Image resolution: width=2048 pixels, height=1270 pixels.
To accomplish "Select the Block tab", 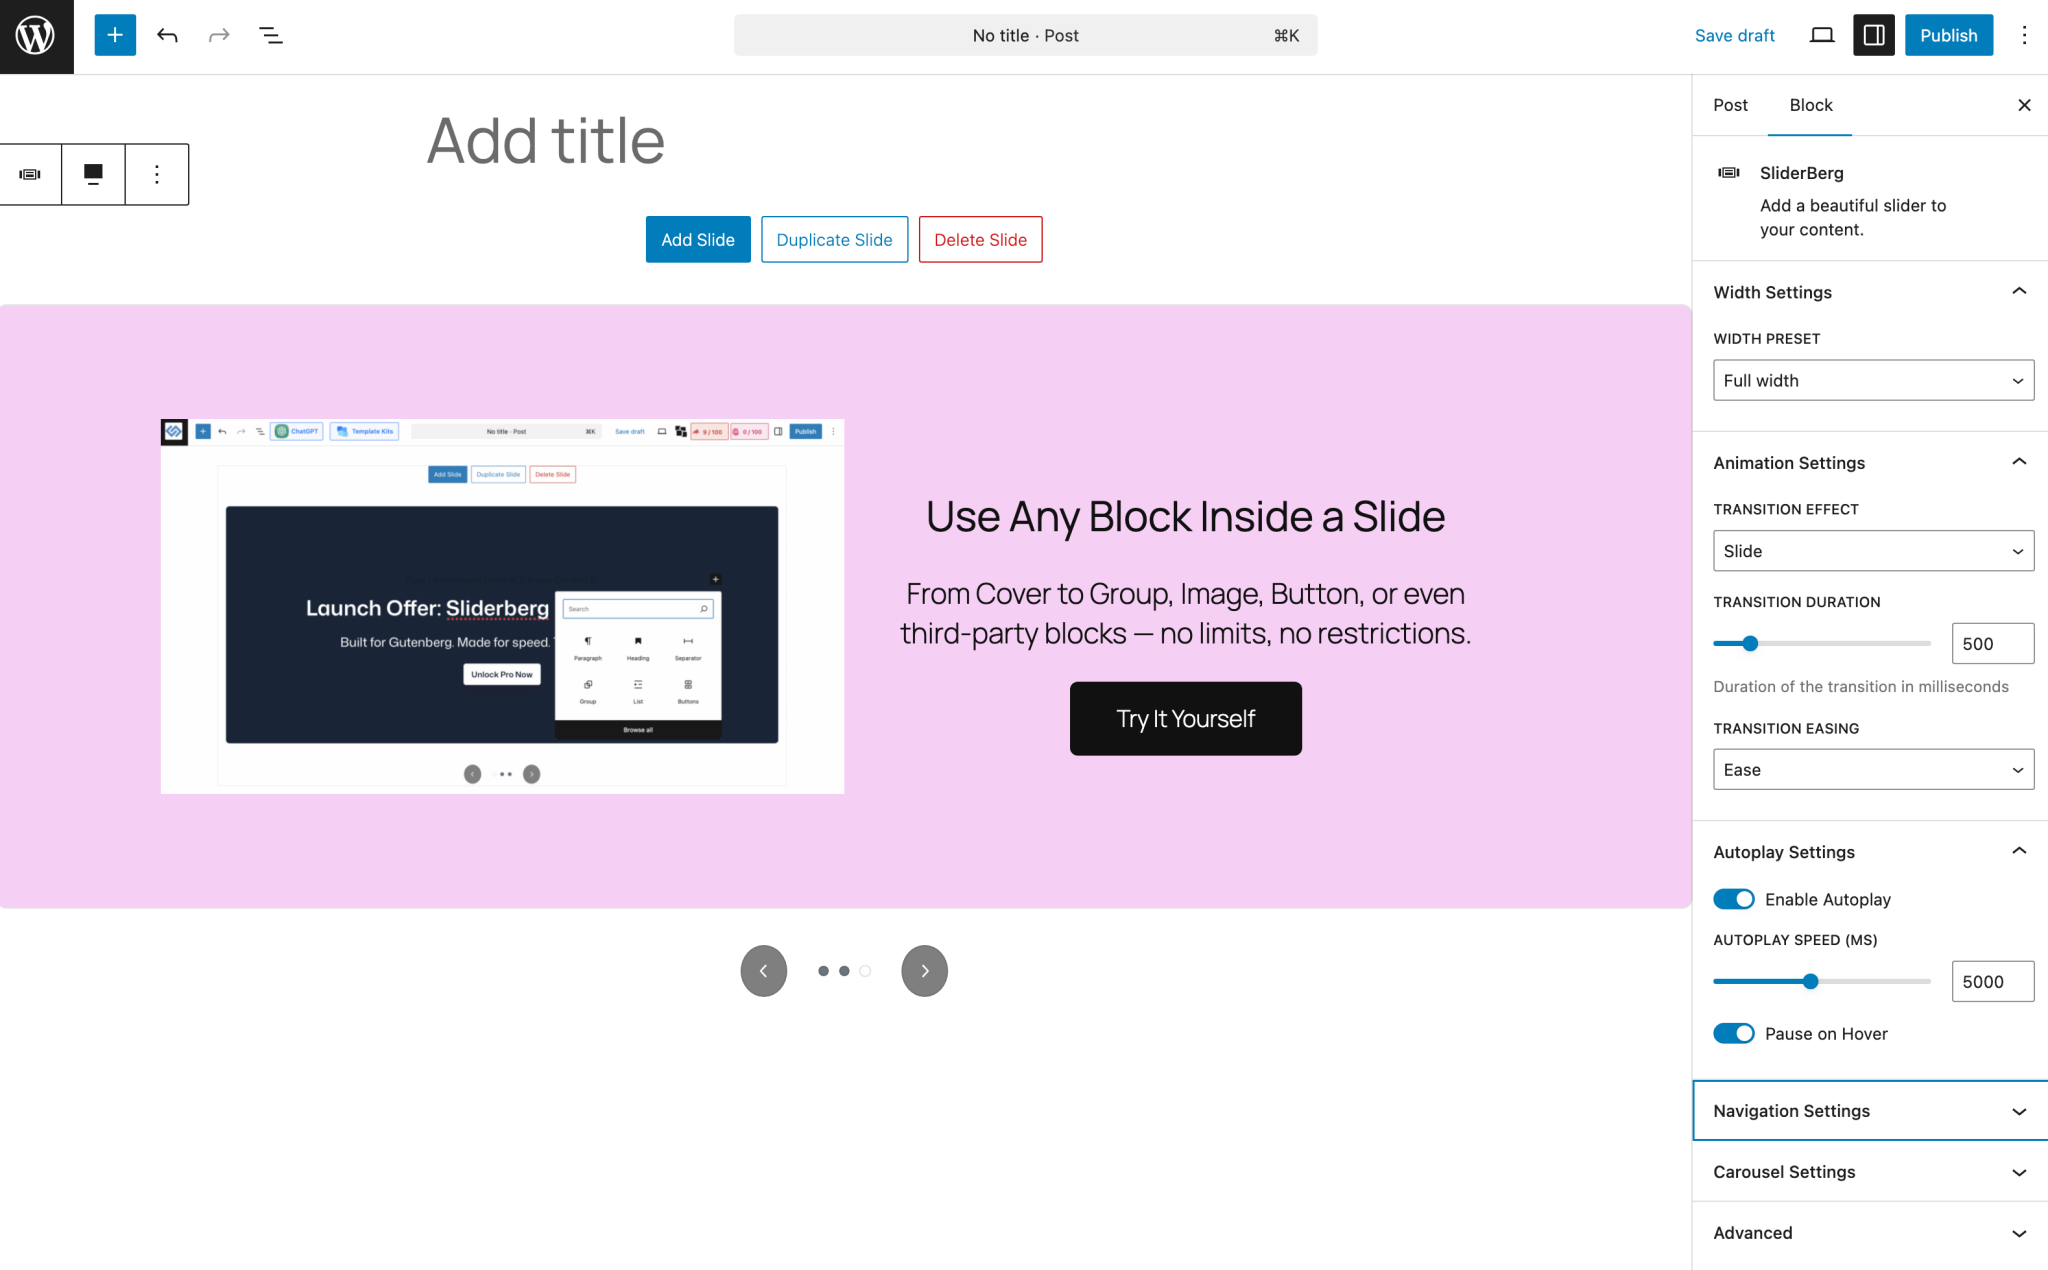I will [x=1810, y=105].
